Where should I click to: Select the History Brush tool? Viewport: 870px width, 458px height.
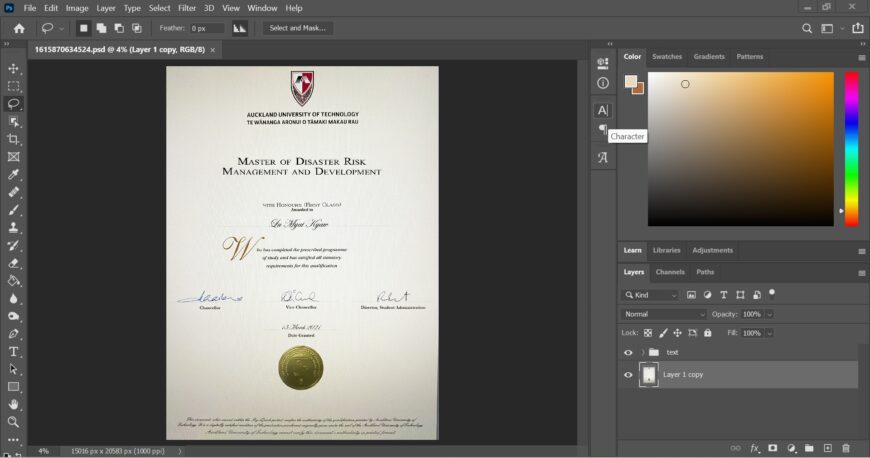tap(13, 245)
